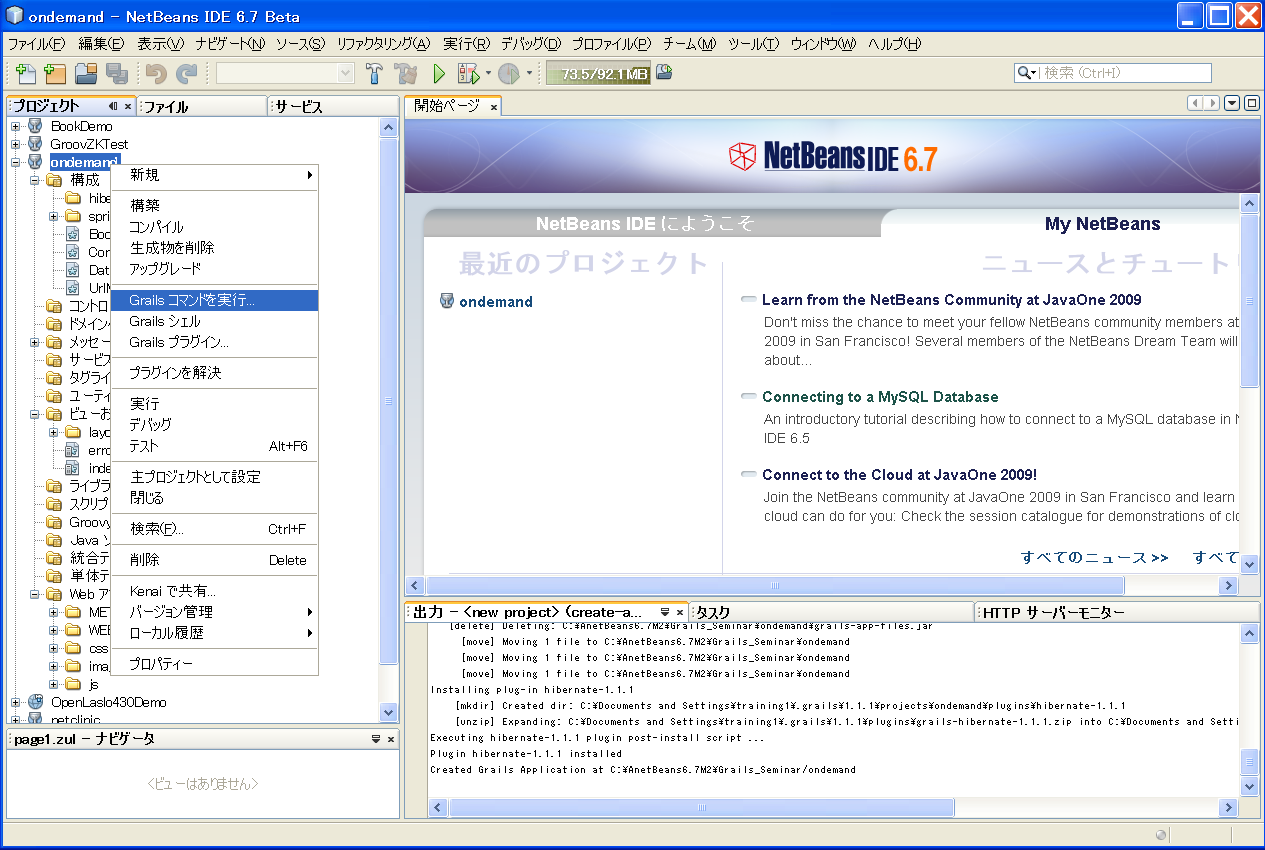Choose テスト from the context menu

pos(214,446)
